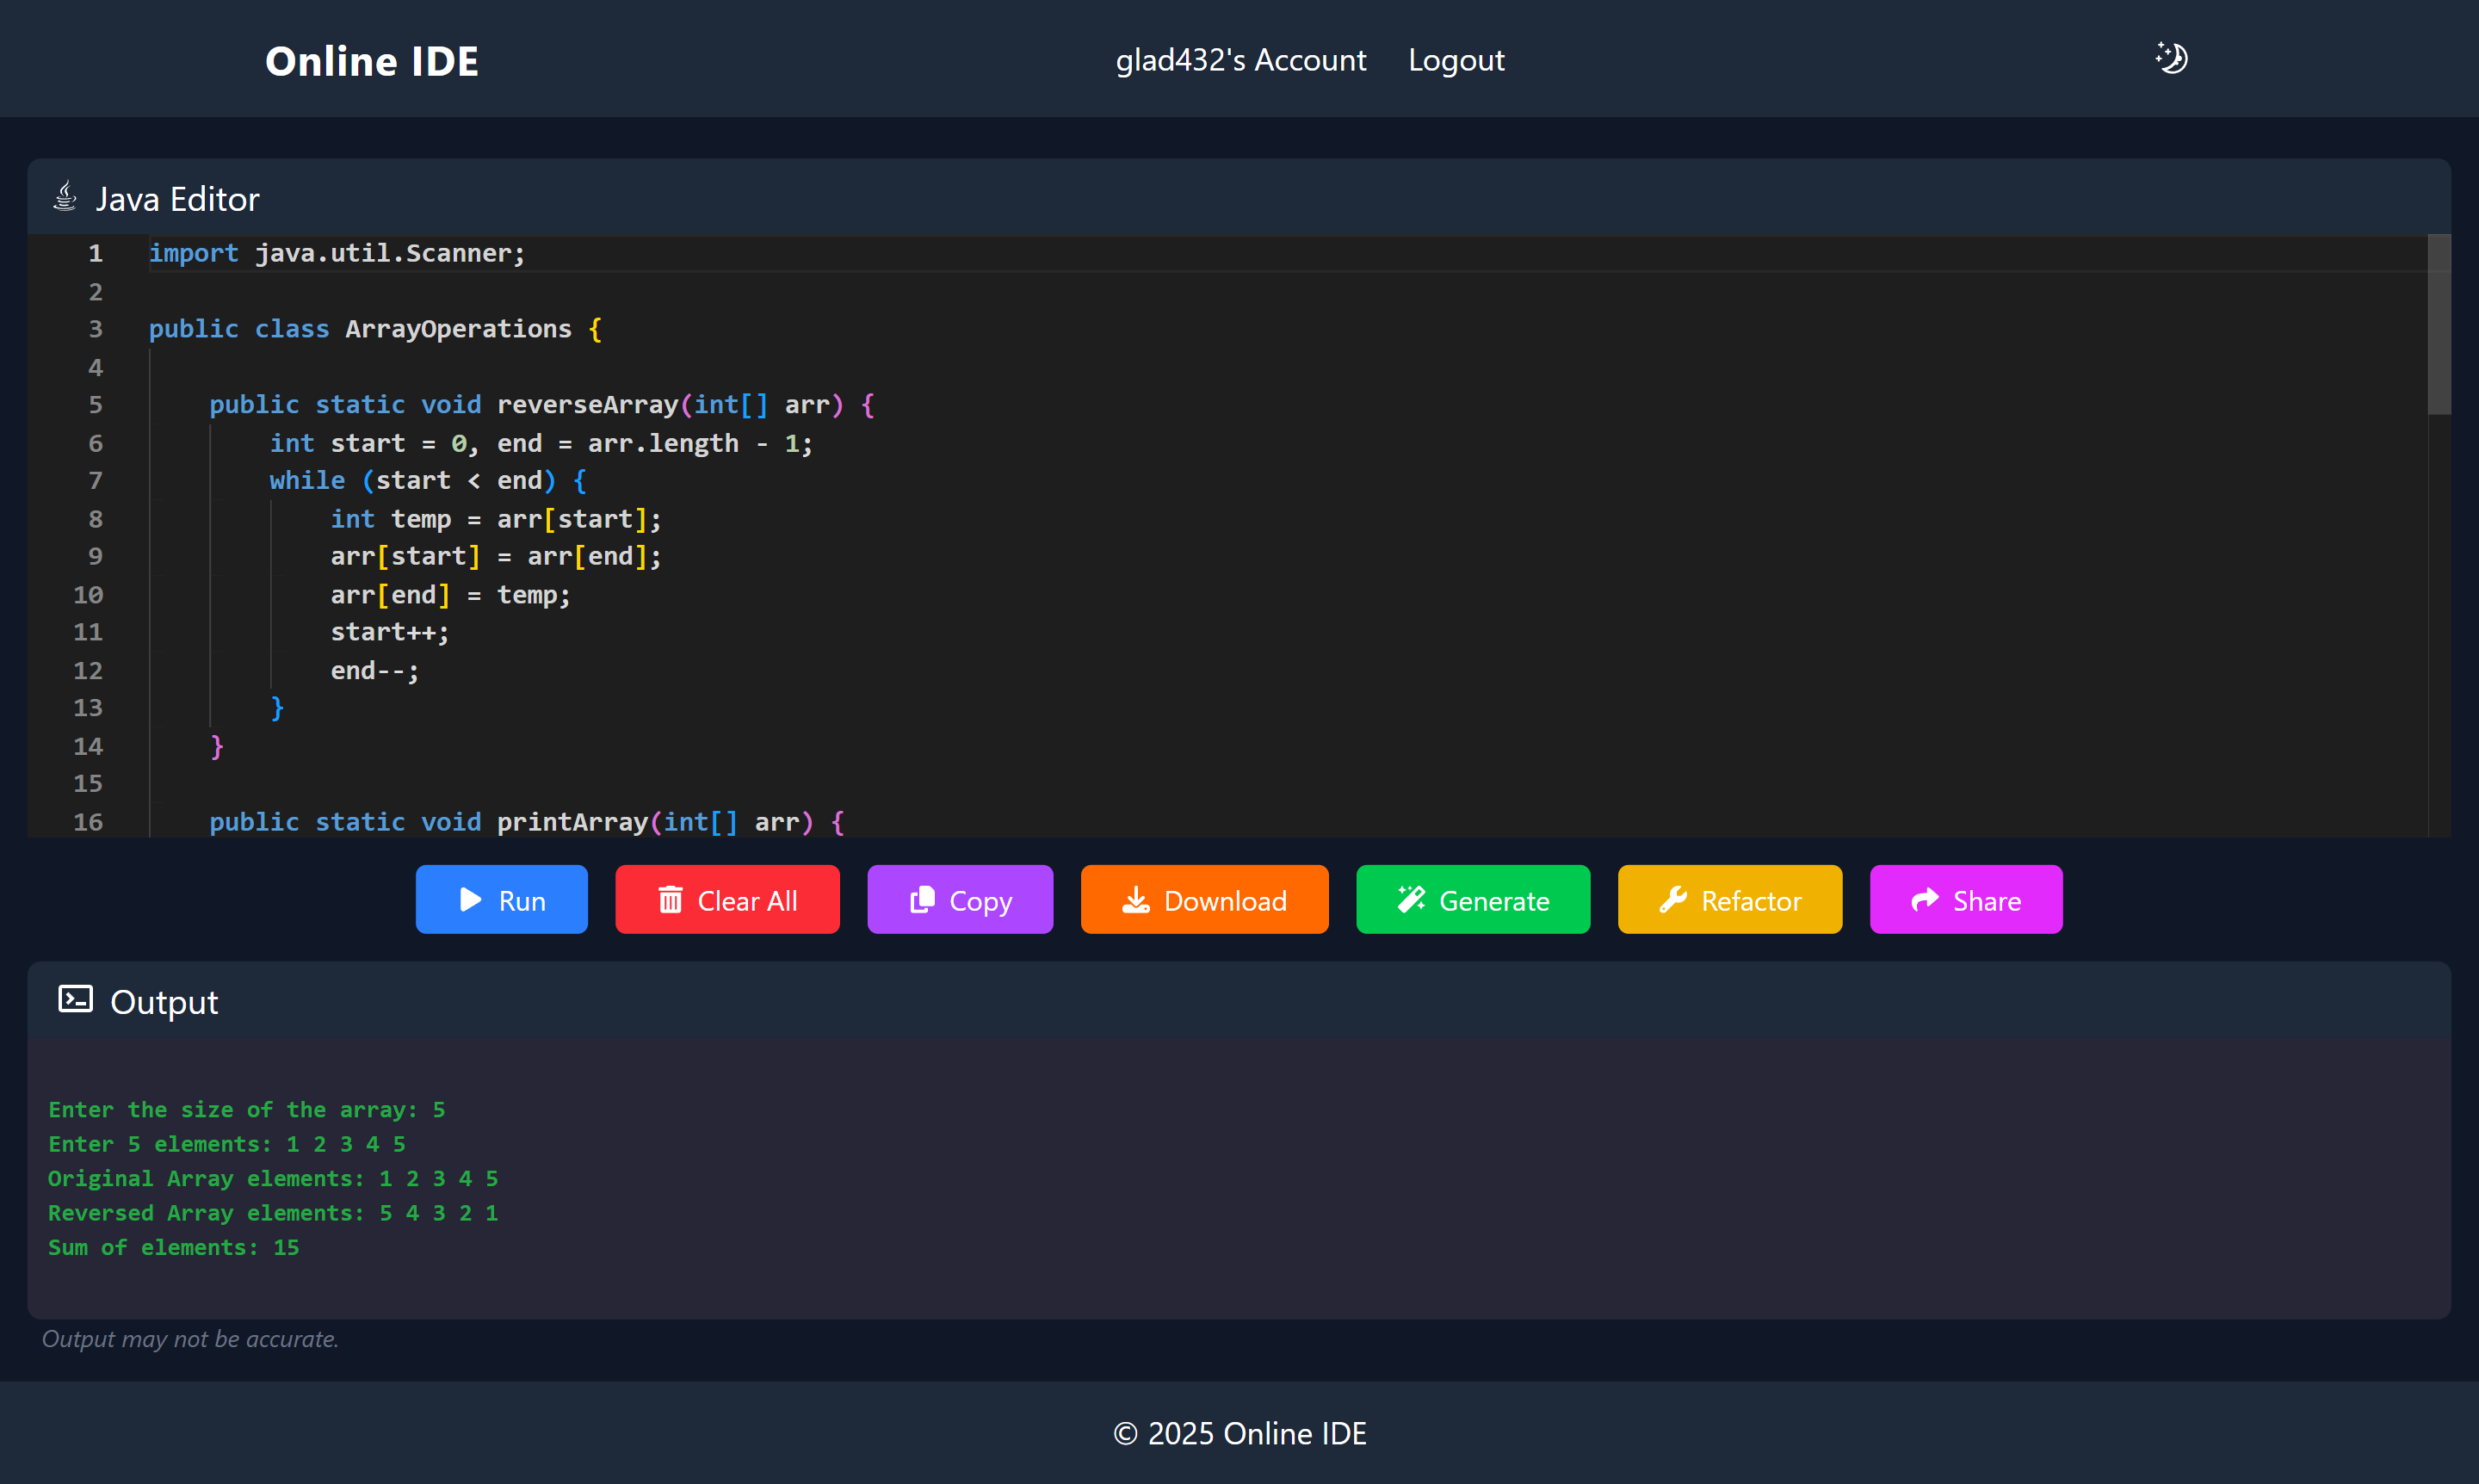The width and height of the screenshot is (2479, 1484).
Task: Open glad432's Account page
Action: tap(1241, 60)
